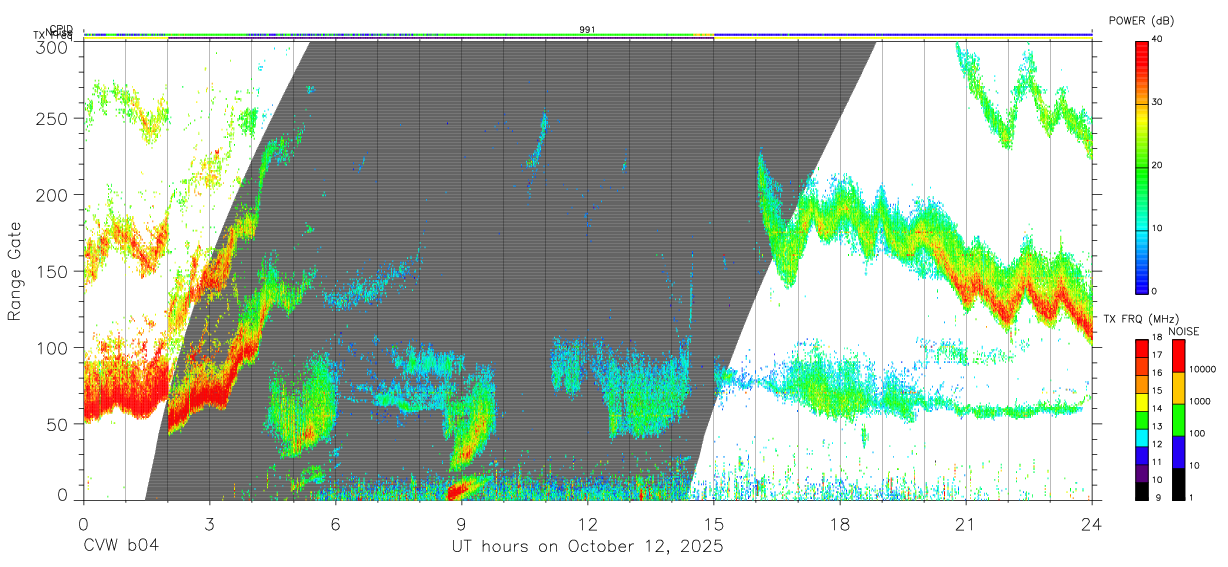Click the 10 label in NOISE legend
The width and height of the screenshot is (1228, 567).
pos(1193,466)
